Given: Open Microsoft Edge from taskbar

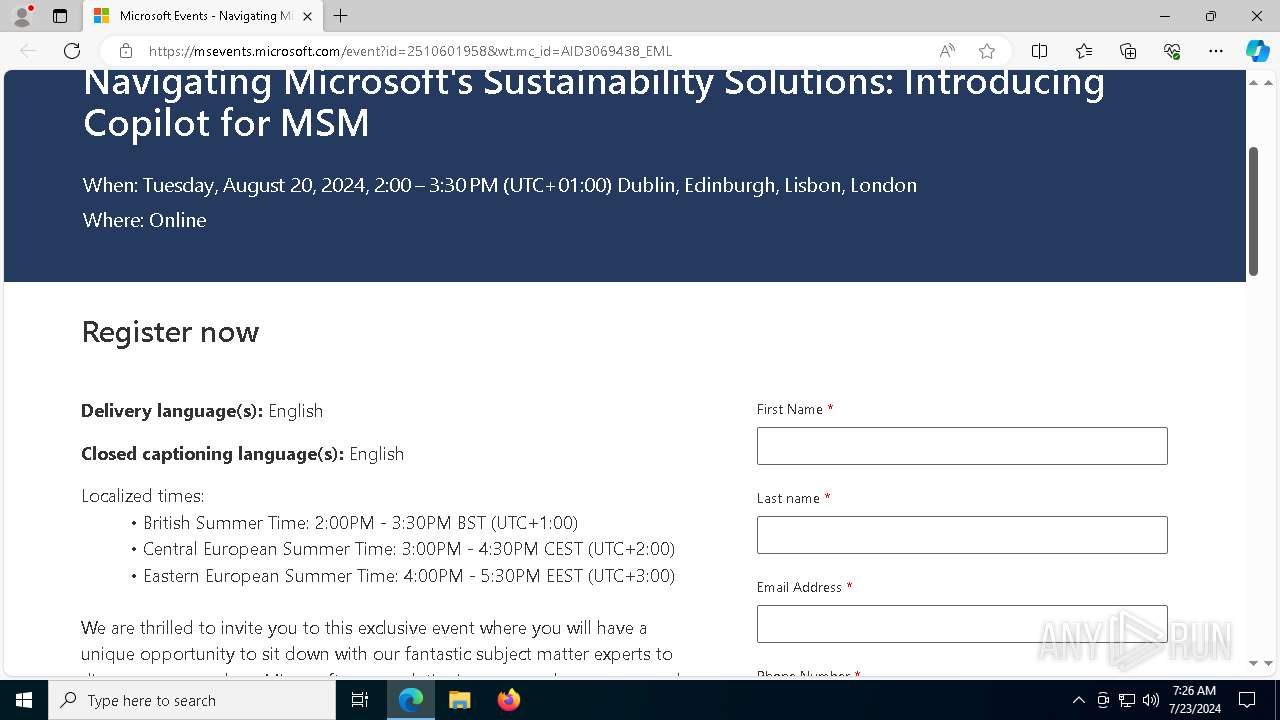Looking at the screenshot, I should click(411, 700).
